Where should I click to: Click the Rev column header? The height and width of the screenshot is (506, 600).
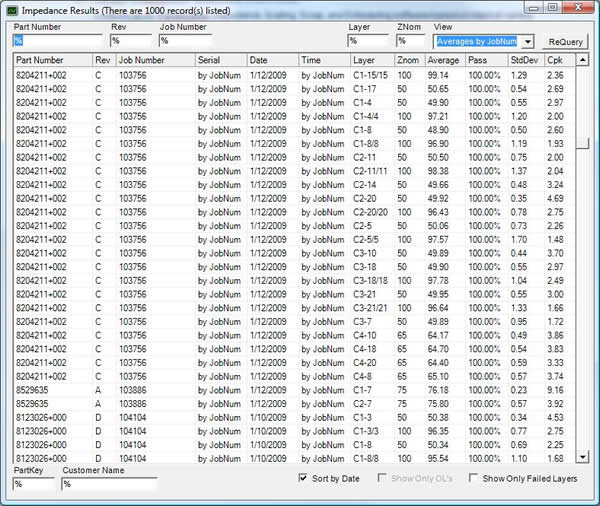point(104,60)
